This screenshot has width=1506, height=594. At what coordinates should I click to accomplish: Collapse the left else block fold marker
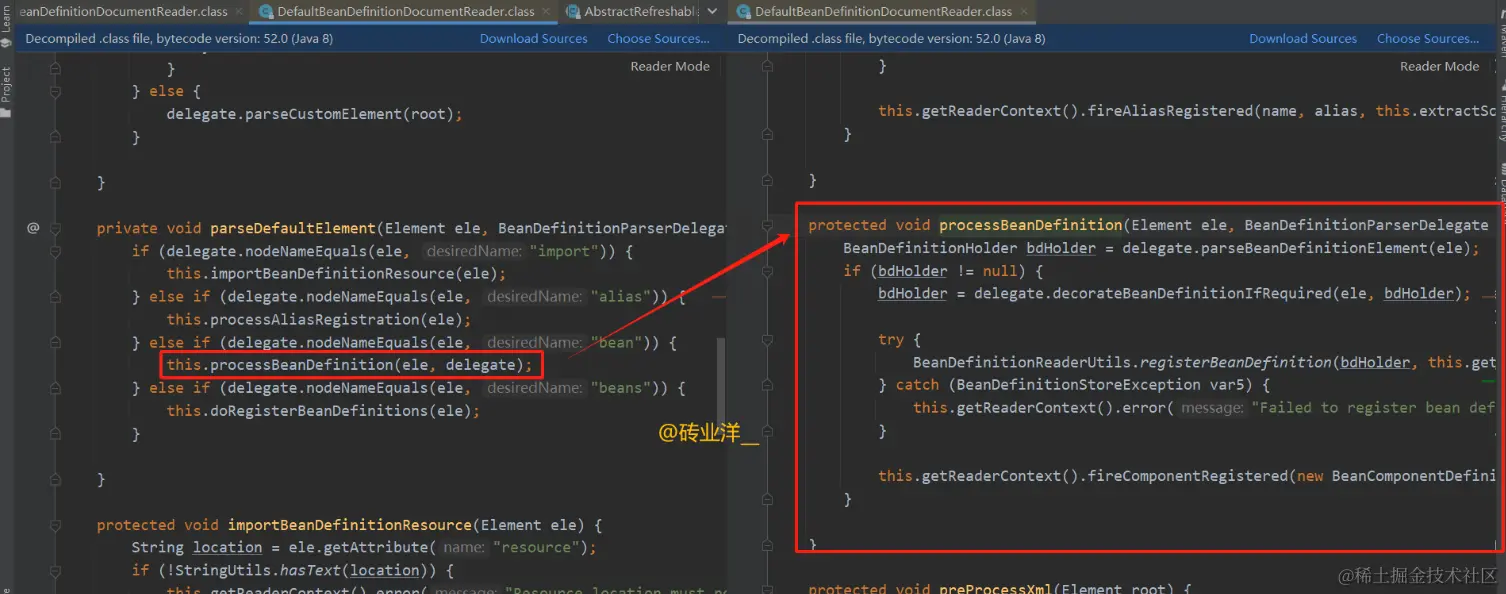[x=55, y=91]
